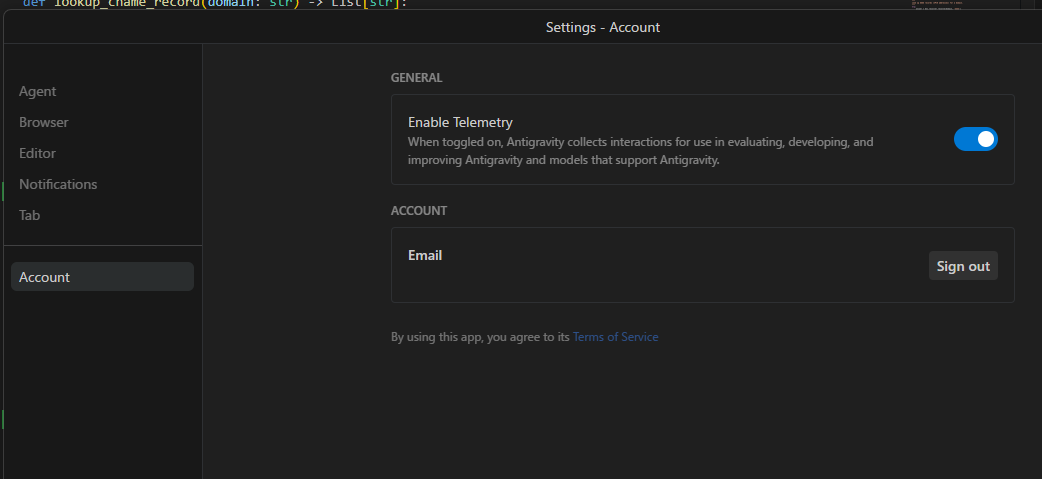Click the ACCOUNT section header
The width and height of the screenshot is (1042, 479).
[x=419, y=211]
